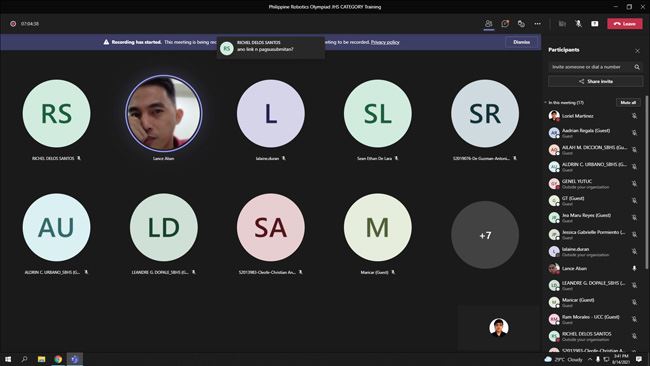Click the SR avatar tile
Screen dimensions: 650x366
coord(485,114)
